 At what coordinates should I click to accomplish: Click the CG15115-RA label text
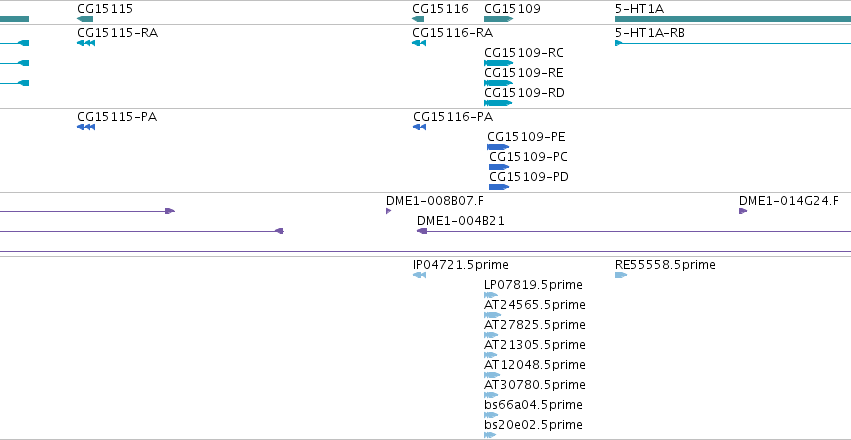pyautogui.click(x=118, y=33)
